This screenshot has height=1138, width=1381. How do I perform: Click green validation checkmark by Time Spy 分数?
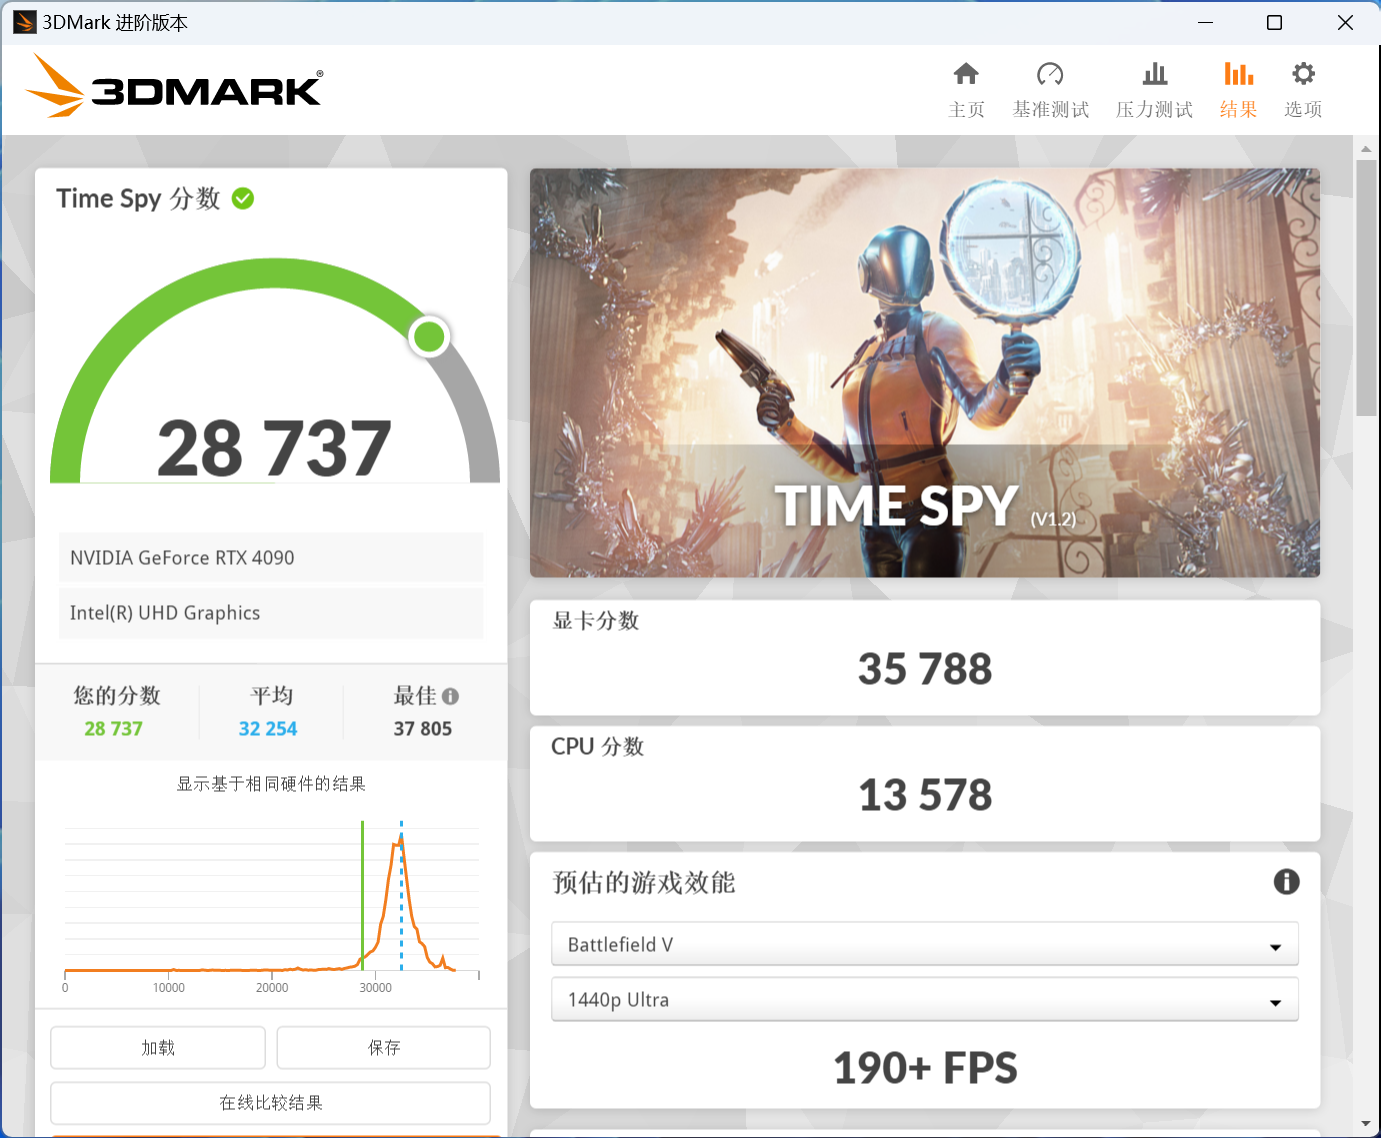(x=243, y=199)
